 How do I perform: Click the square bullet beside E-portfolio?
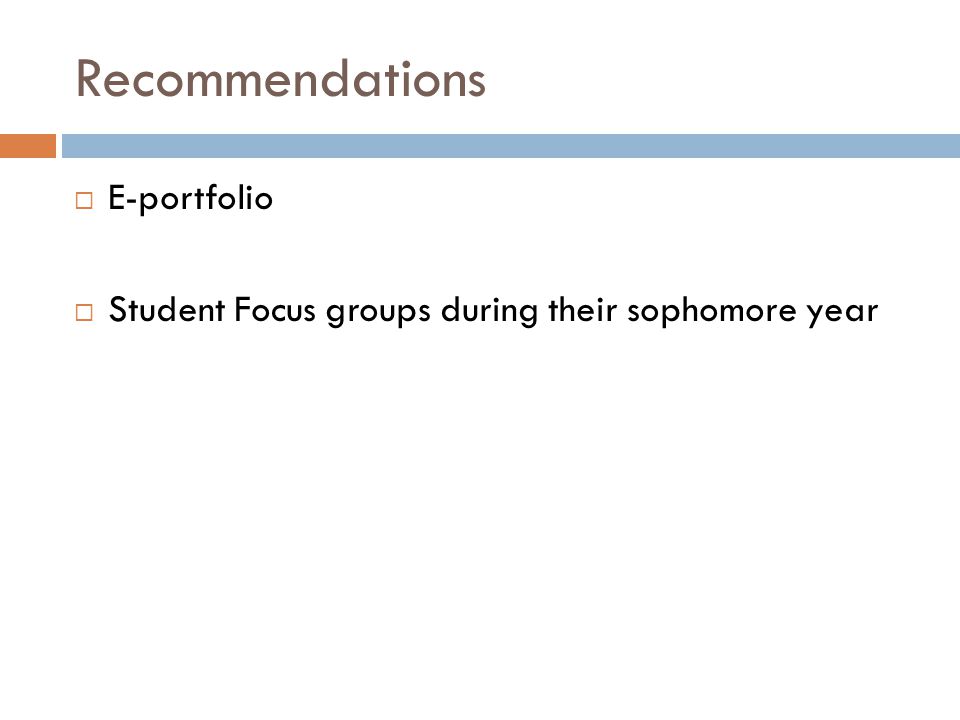point(84,201)
